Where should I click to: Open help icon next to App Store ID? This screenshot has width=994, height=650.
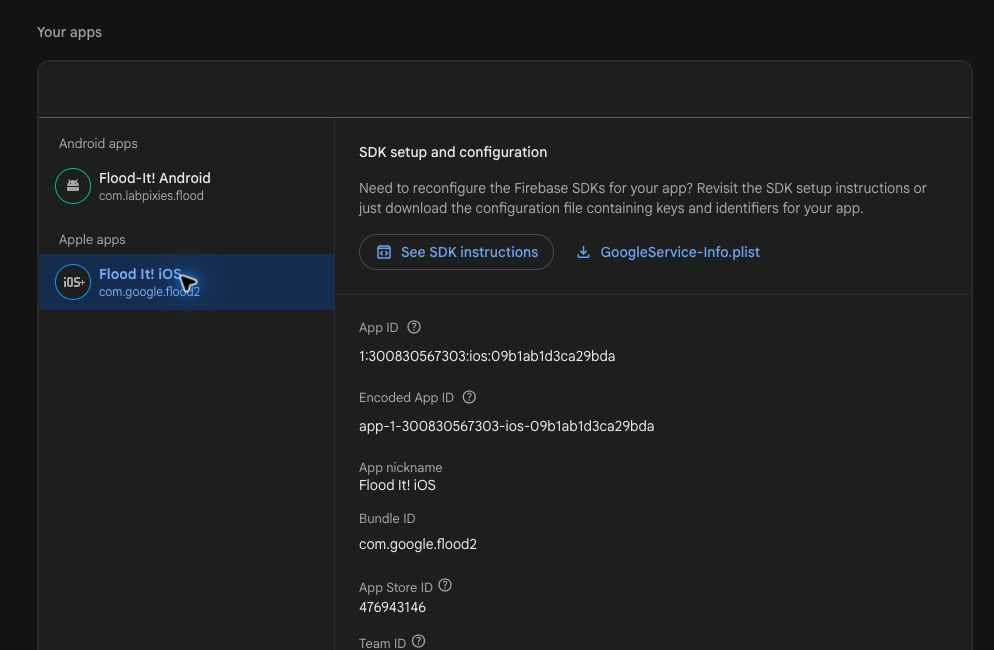coord(445,585)
